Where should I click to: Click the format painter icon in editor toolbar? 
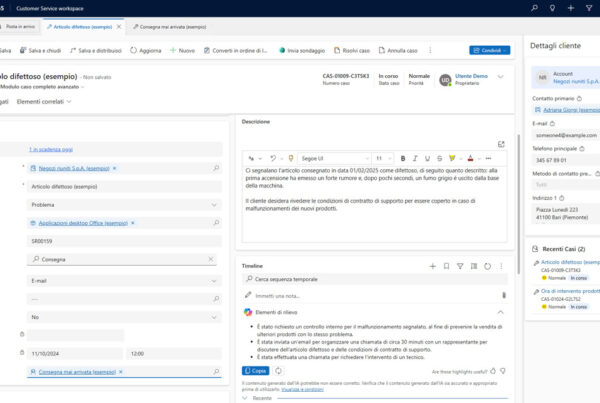click(x=291, y=158)
